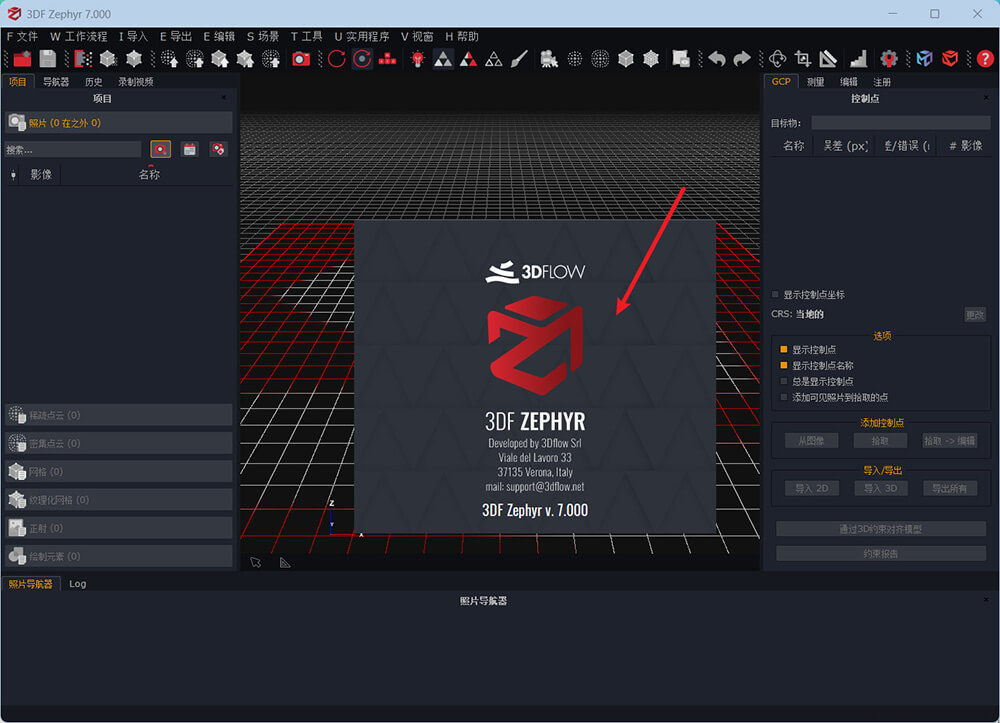Expand the 照片 (0 在之外 0) section

119,122
